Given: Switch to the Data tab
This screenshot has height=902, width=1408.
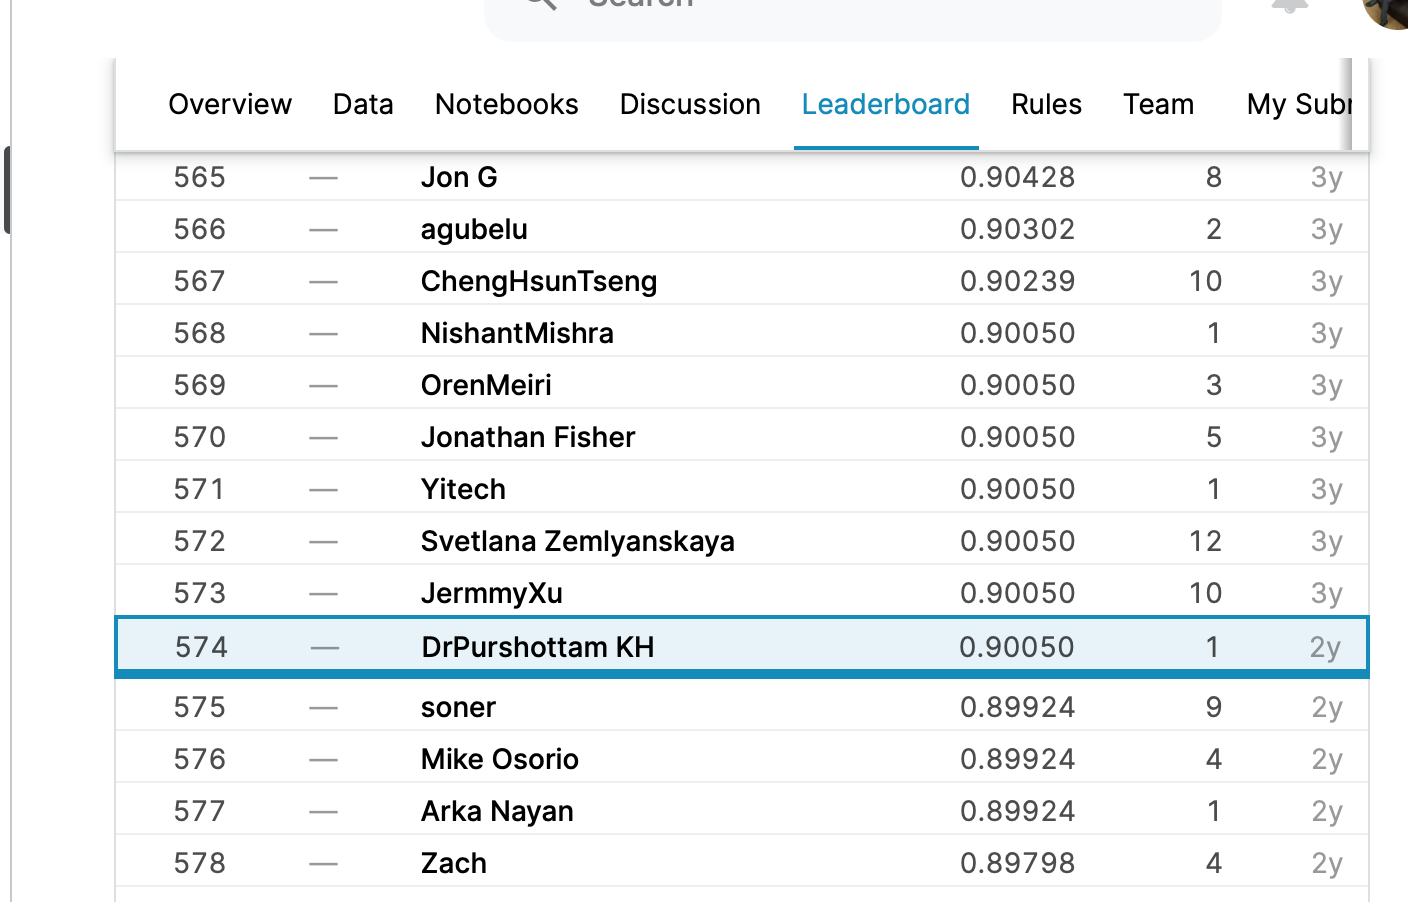Looking at the screenshot, I should [363, 104].
